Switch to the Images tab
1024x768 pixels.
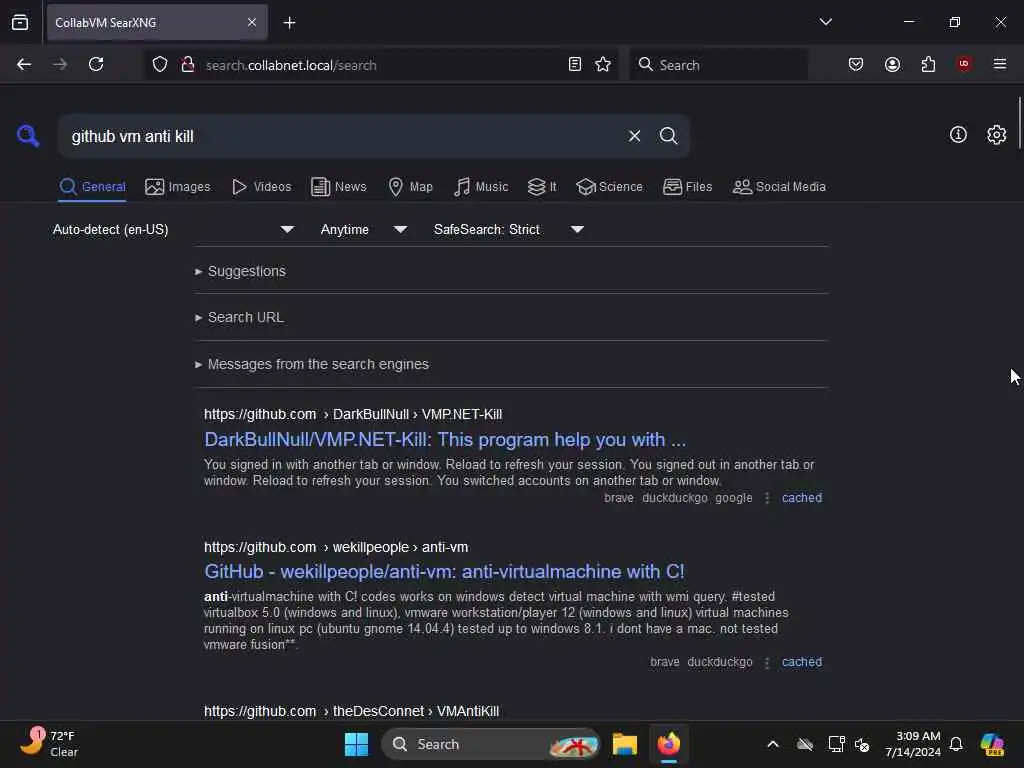[x=178, y=187]
